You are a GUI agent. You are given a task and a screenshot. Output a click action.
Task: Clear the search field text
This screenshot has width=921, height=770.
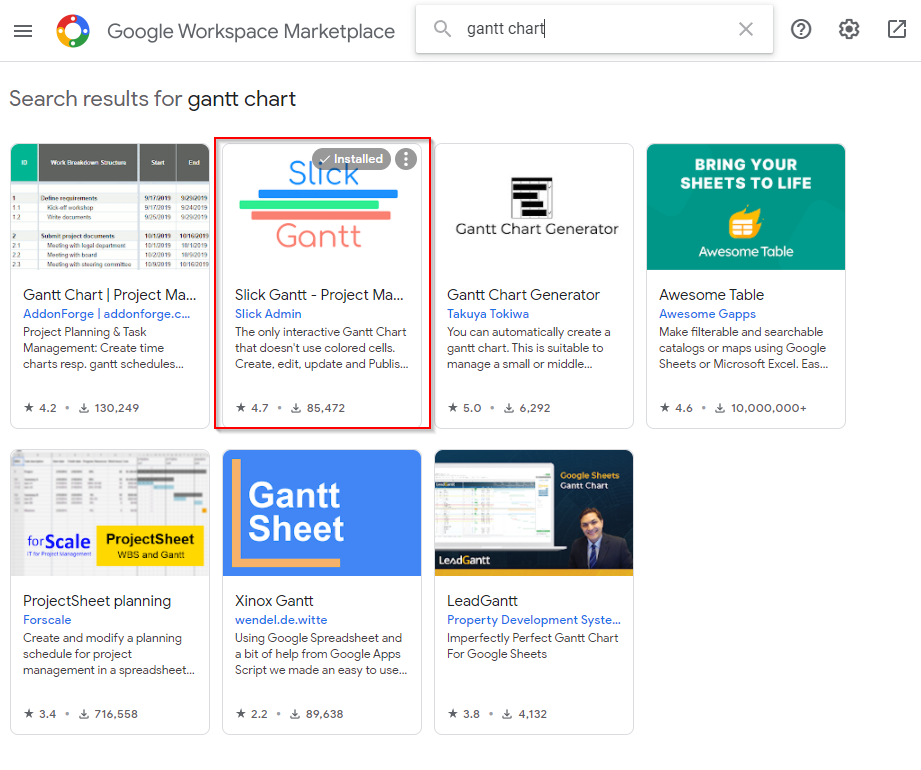click(x=745, y=29)
